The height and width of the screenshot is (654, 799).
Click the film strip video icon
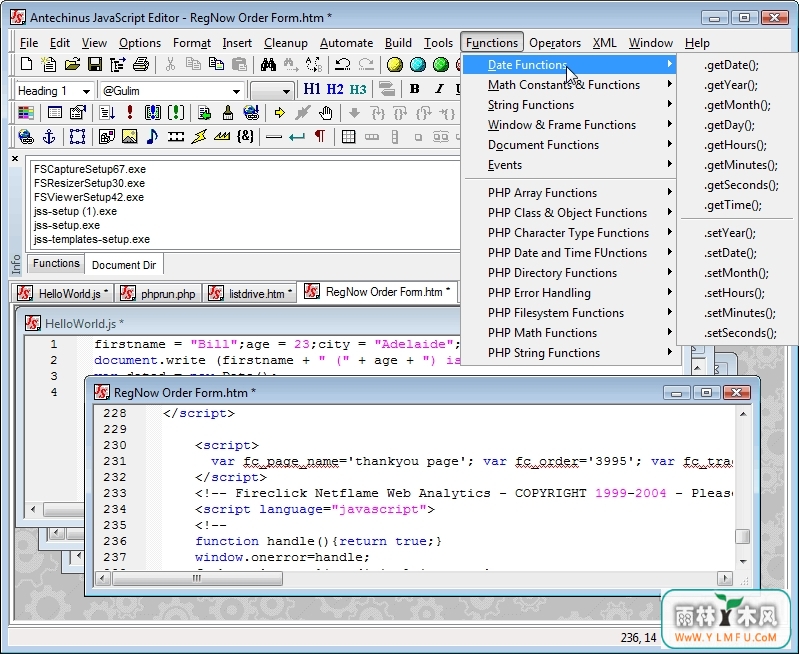tap(176, 137)
